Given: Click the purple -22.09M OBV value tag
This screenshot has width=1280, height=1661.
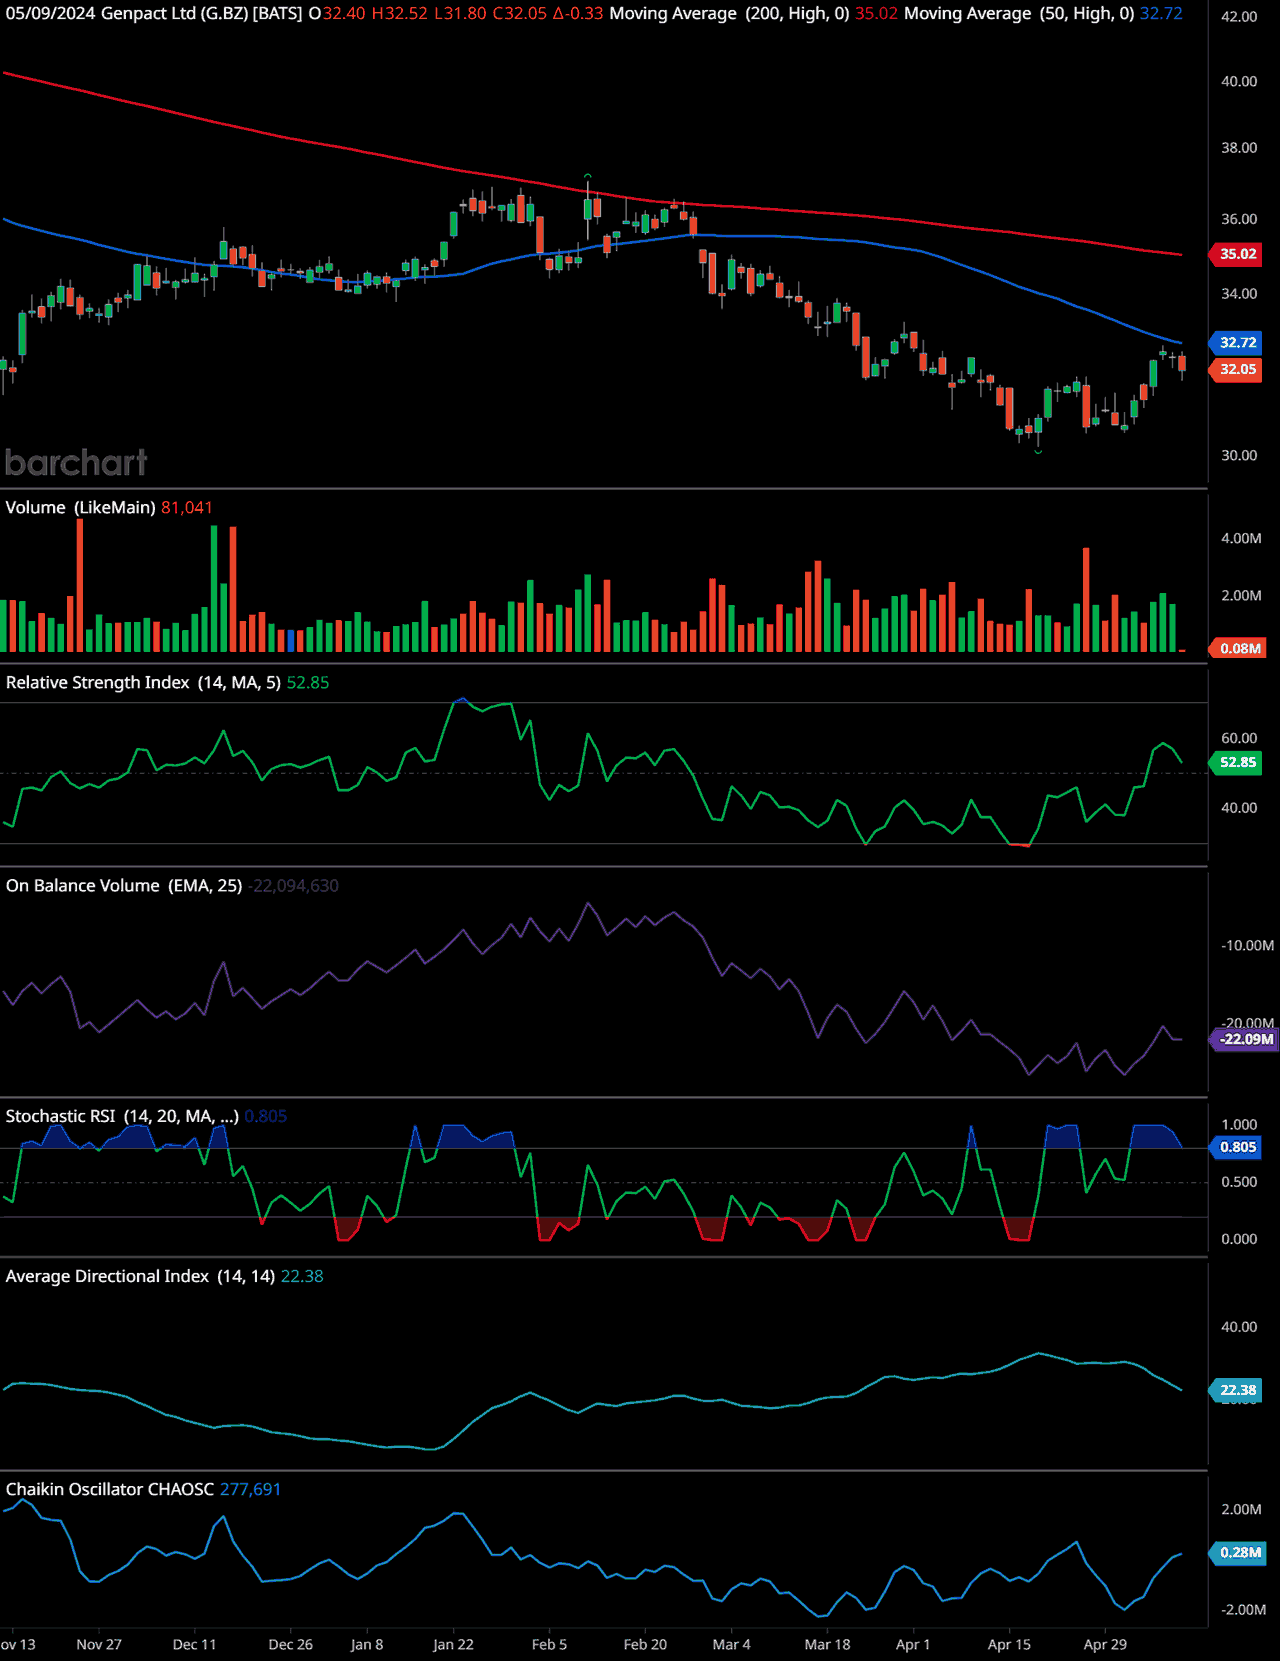Looking at the screenshot, I should click(1245, 1039).
